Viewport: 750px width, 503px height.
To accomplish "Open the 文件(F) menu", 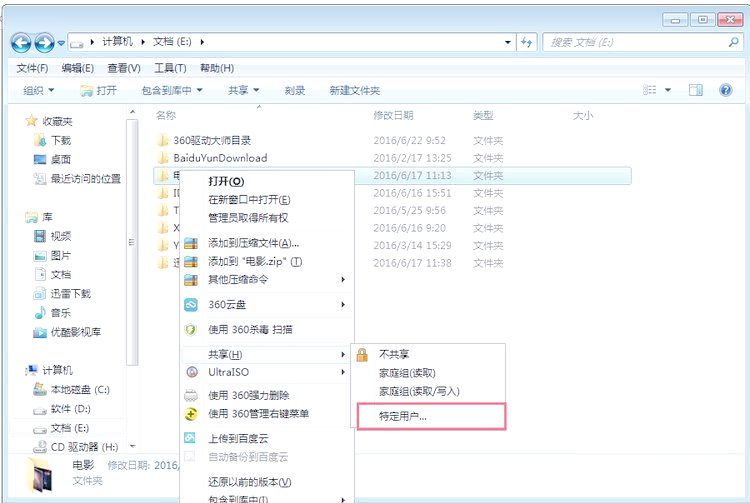I will (x=33, y=68).
